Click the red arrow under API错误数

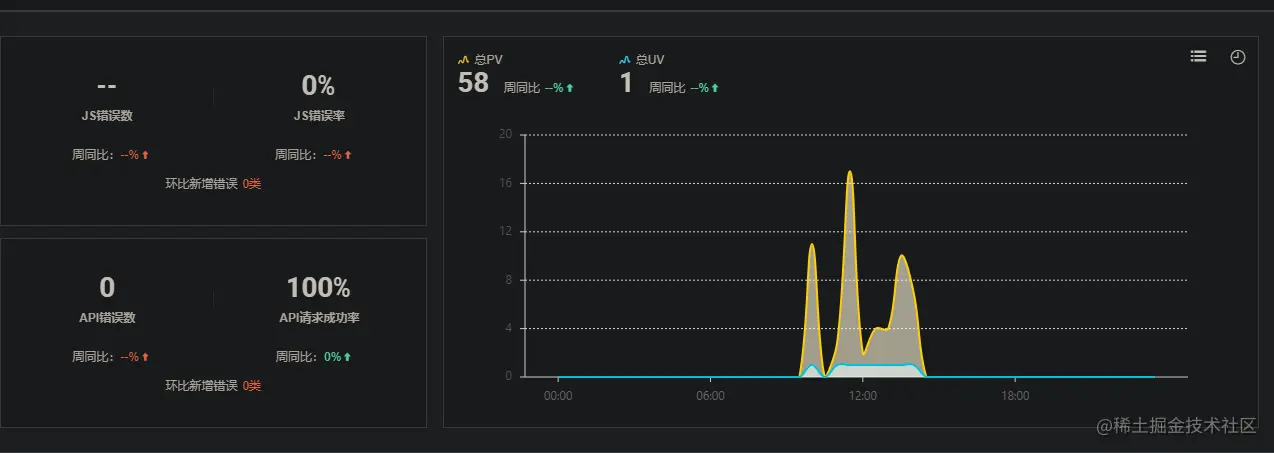click(x=145, y=357)
